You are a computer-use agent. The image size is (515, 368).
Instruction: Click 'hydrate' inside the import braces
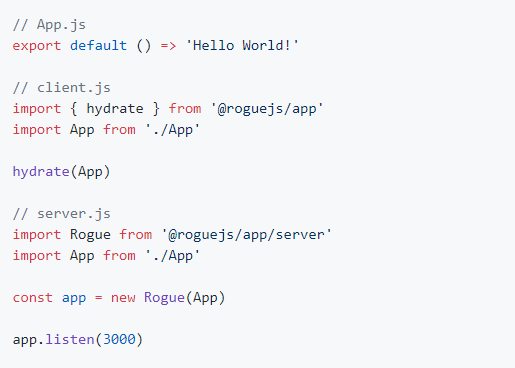(x=115, y=109)
